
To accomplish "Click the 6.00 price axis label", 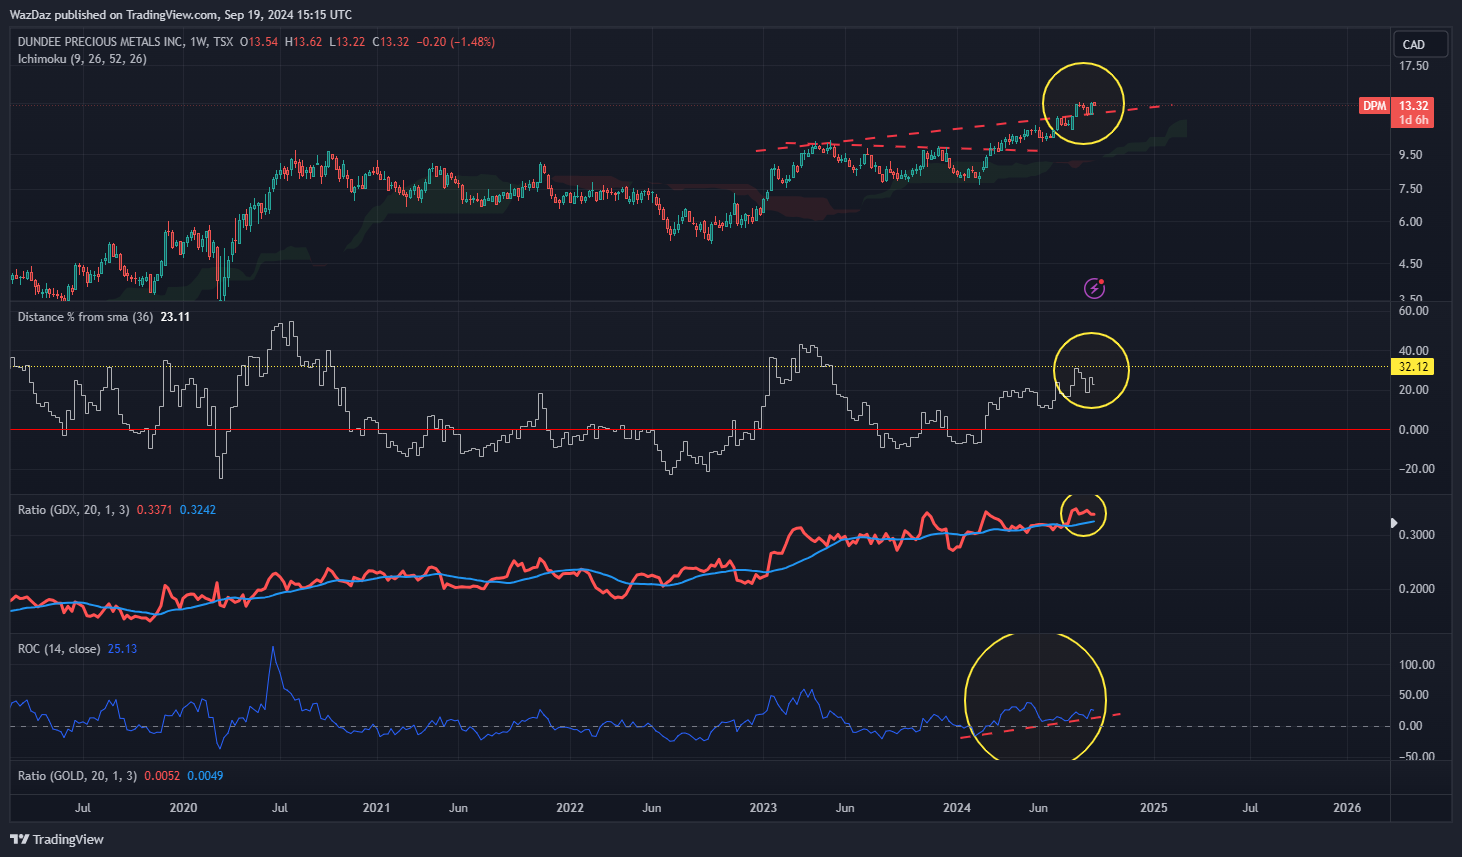I will click(1410, 222).
